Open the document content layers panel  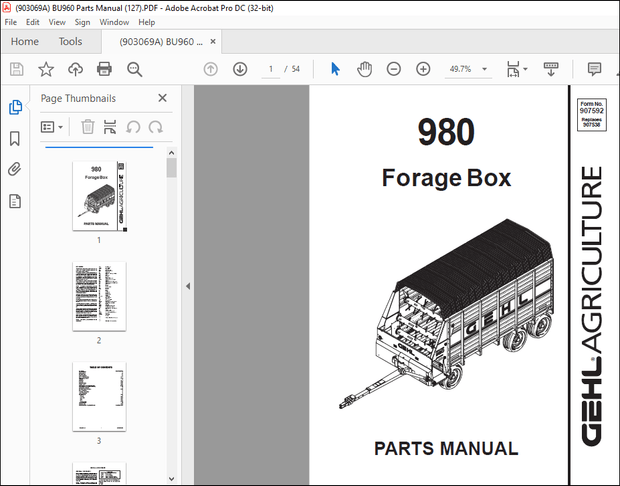click(x=15, y=201)
